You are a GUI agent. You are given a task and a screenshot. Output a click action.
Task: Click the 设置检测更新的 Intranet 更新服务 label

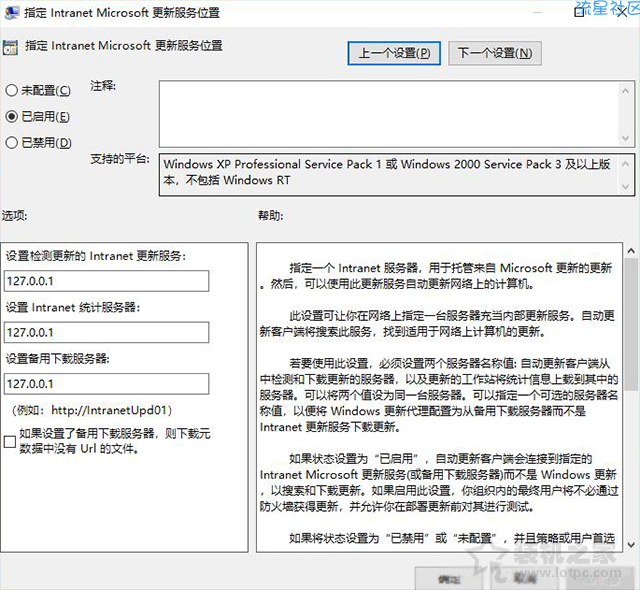(96, 256)
